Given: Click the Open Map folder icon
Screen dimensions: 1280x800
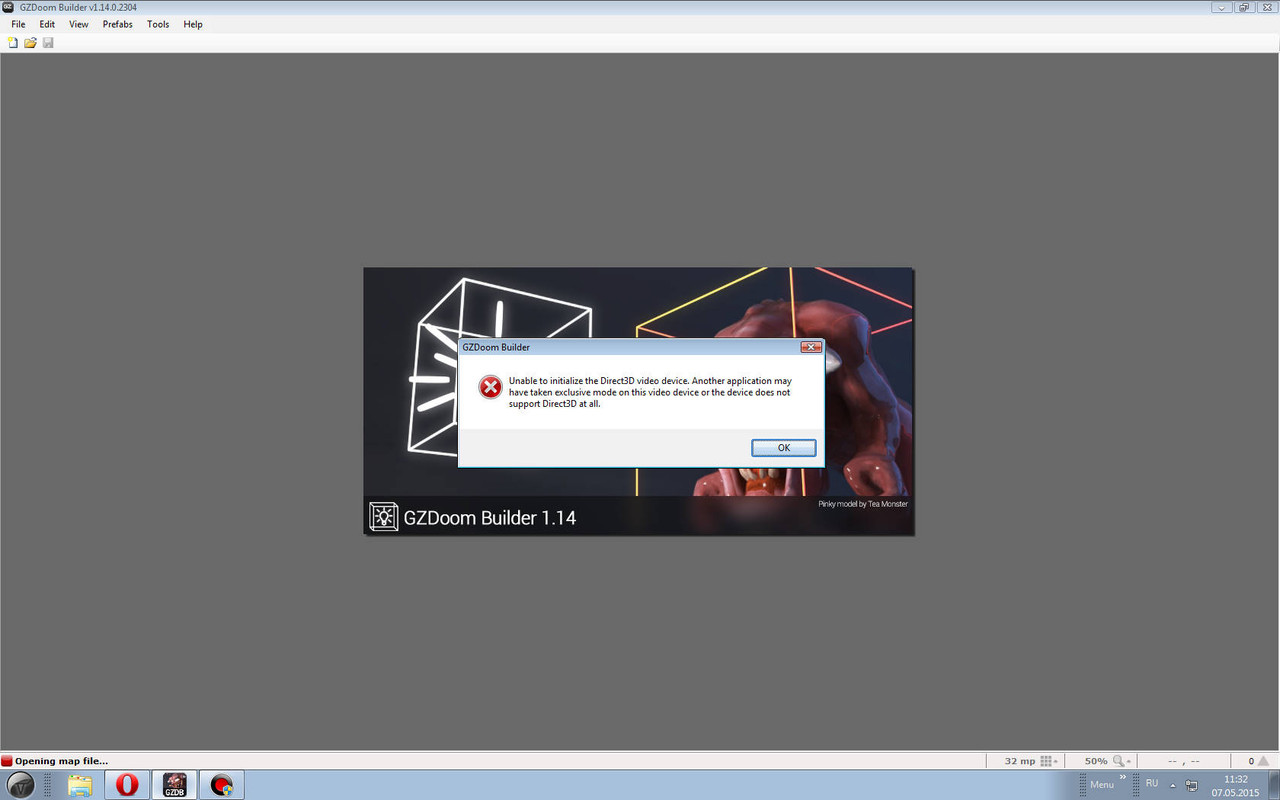Looking at the screenshot, I should click(x=30, y=43).
